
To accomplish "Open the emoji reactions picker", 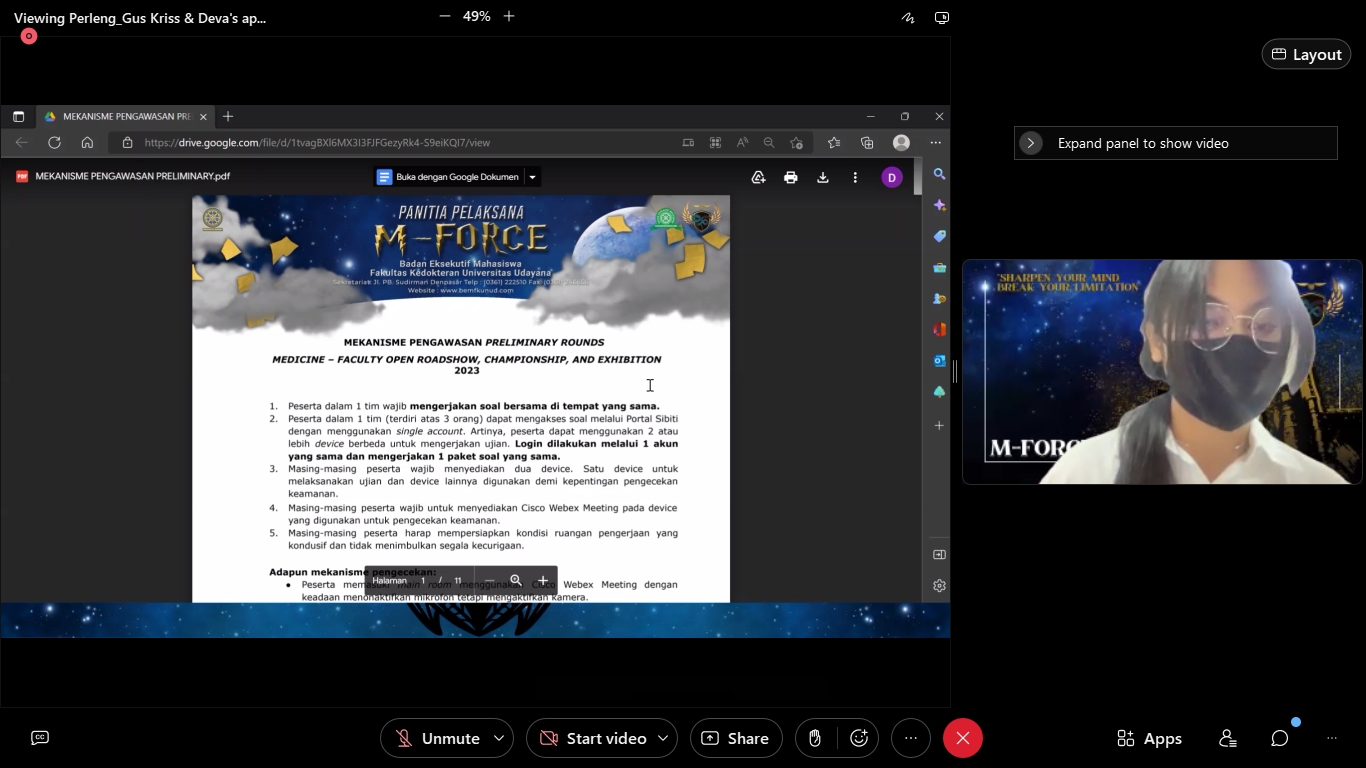I will coord(859,738).
